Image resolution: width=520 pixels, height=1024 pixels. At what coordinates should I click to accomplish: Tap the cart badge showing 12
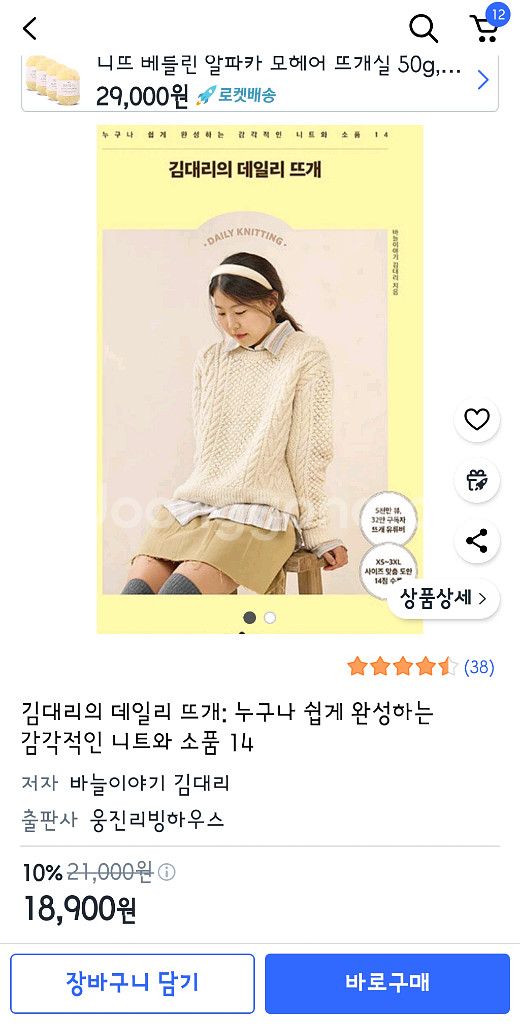[498, 14]
